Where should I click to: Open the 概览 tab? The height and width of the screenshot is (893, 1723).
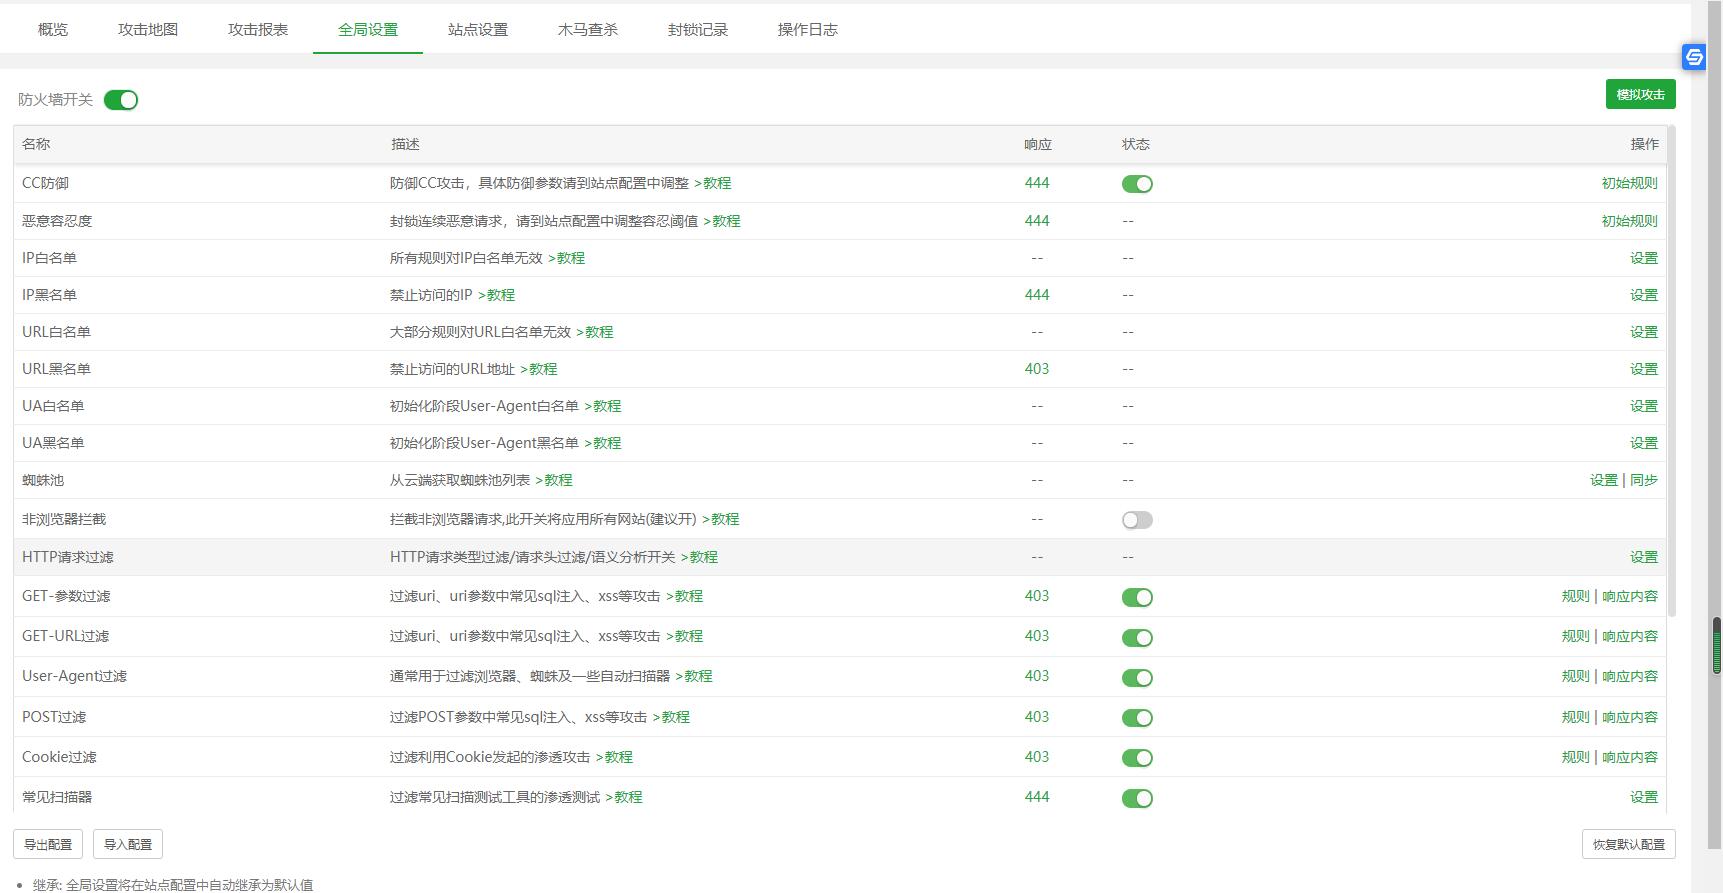tap(53, 30)
